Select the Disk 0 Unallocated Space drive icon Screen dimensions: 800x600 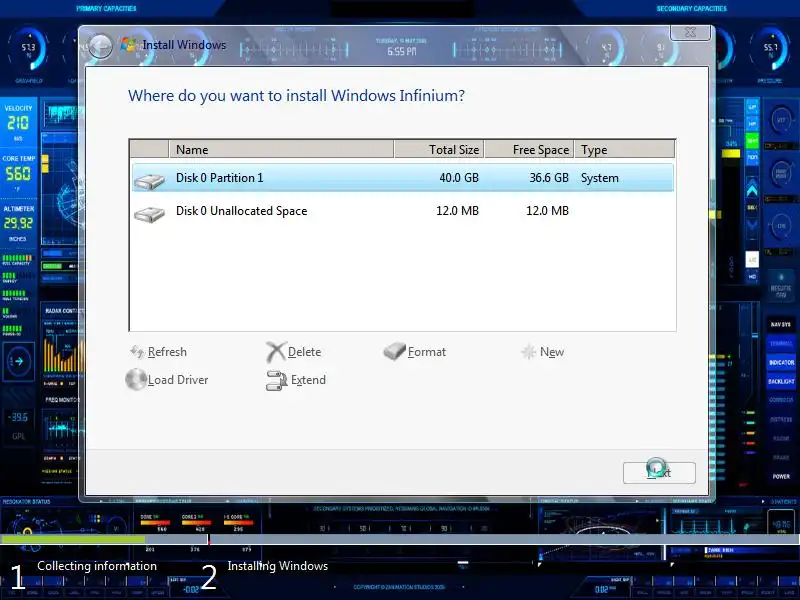click(x=149, y=213)
